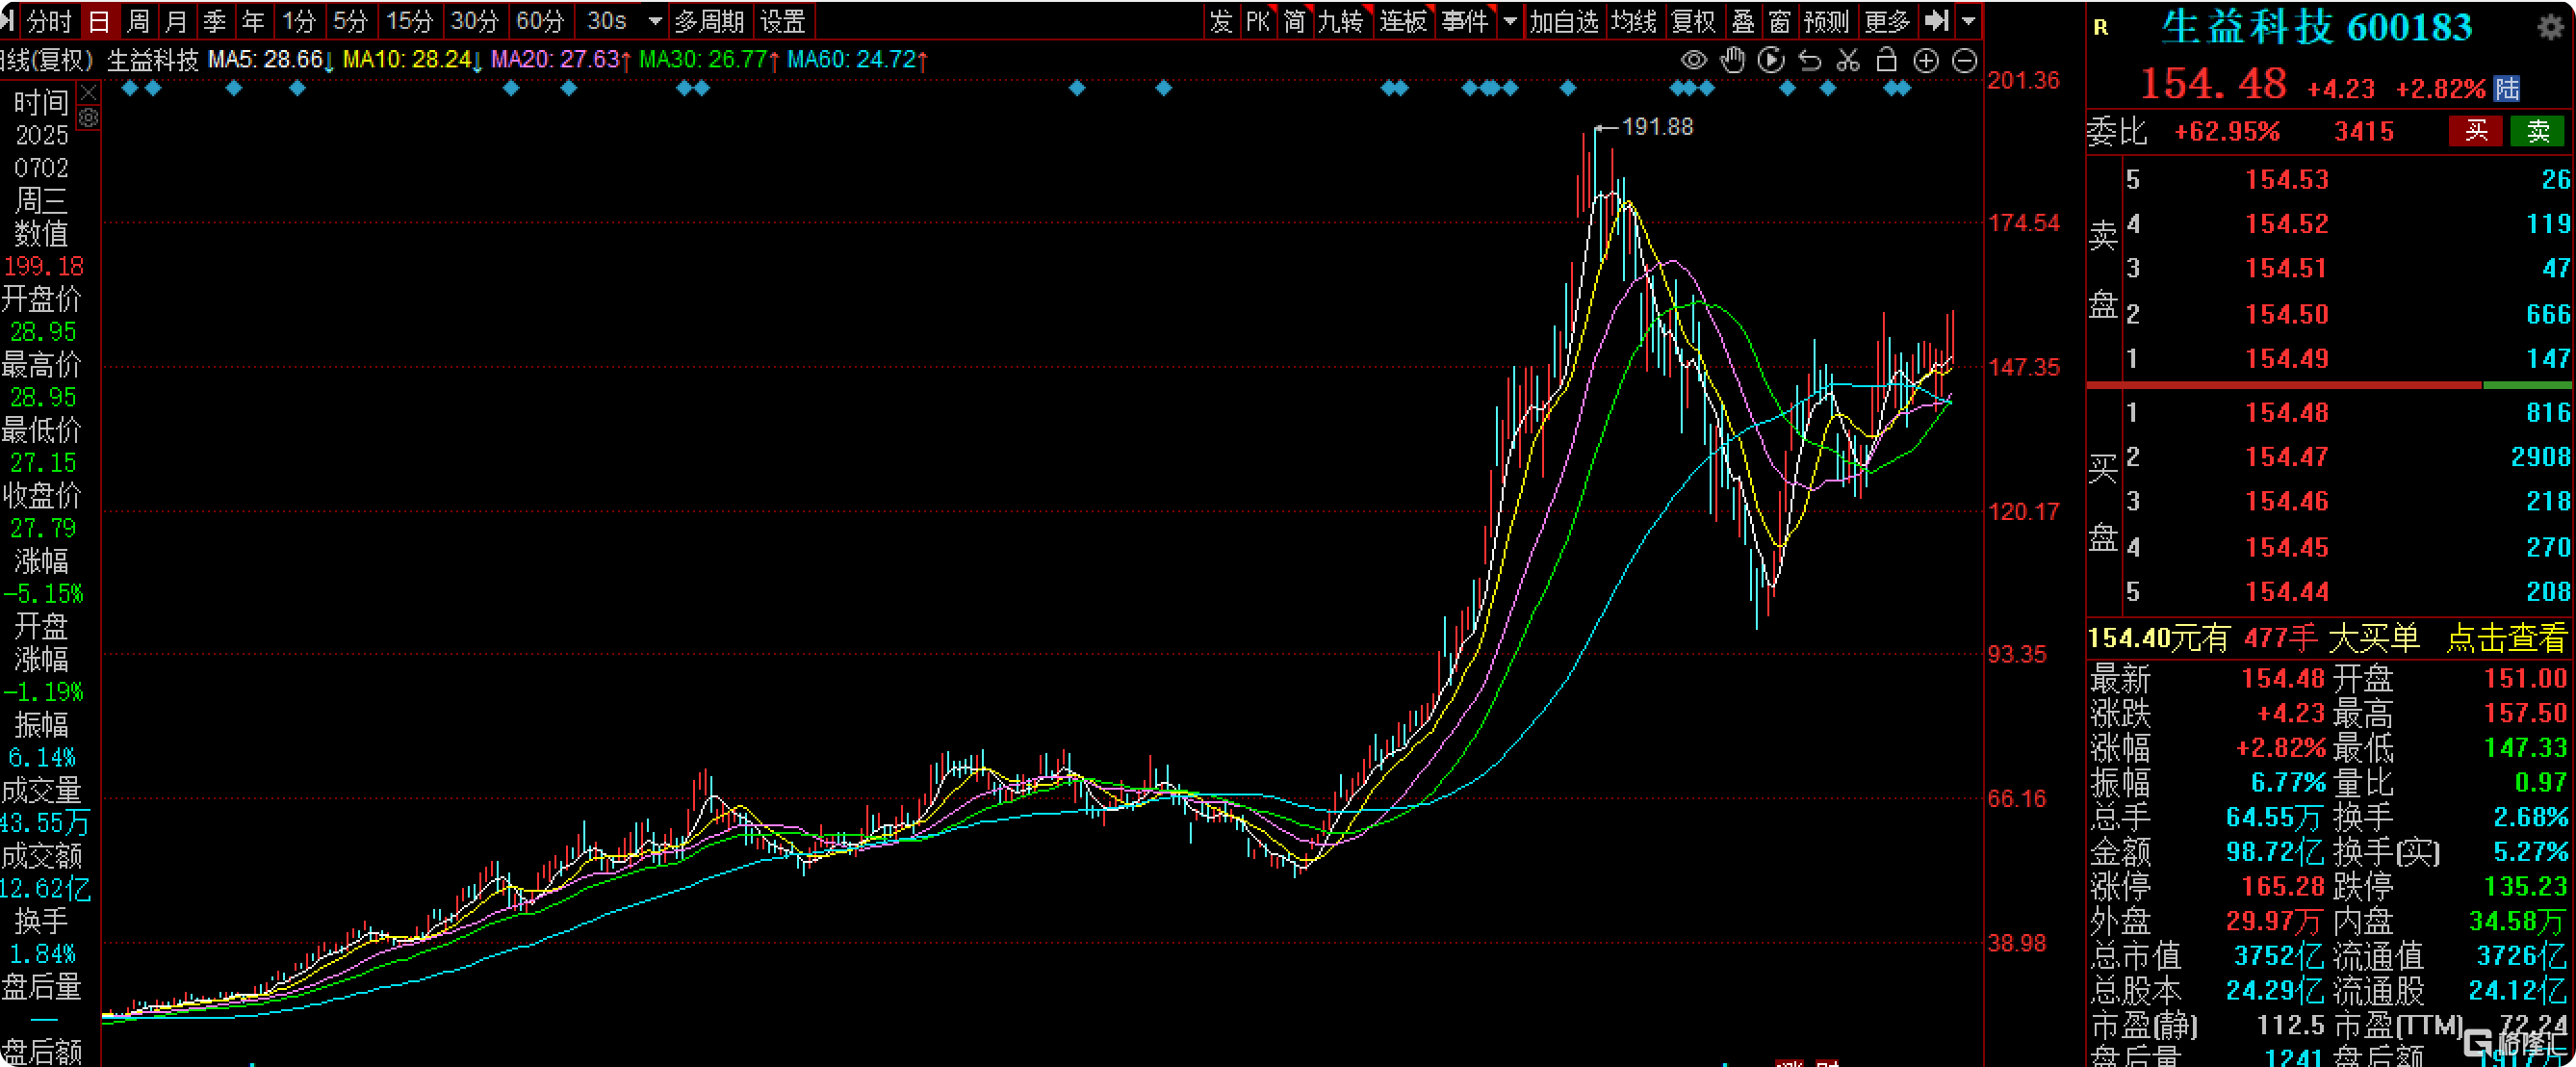
Task: Toggle the chart lock icon
Action: click(1887, 60)
